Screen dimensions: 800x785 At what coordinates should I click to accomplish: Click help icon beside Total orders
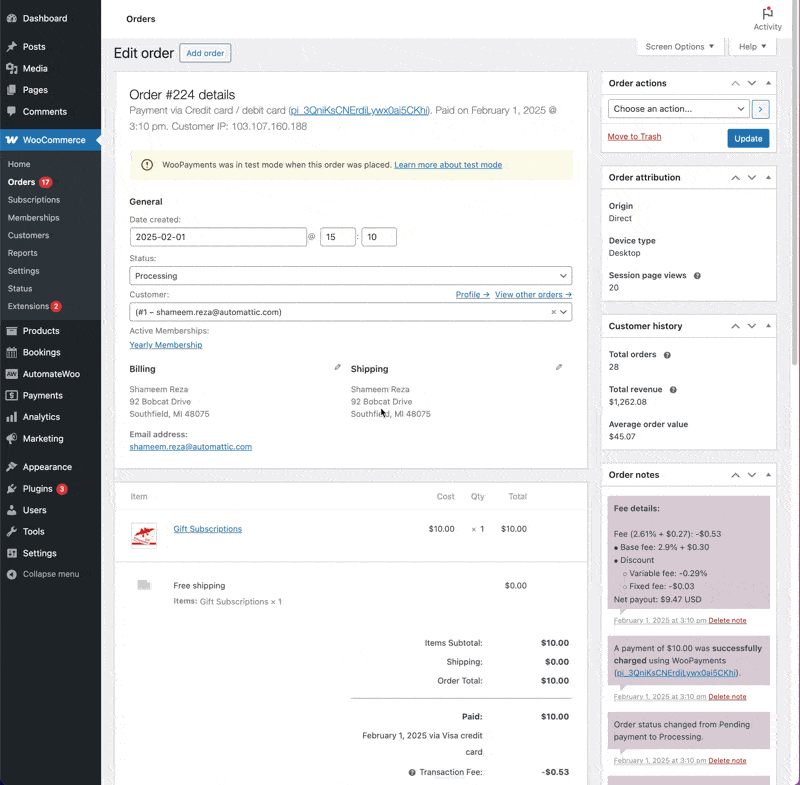click(x=667, y=355)
